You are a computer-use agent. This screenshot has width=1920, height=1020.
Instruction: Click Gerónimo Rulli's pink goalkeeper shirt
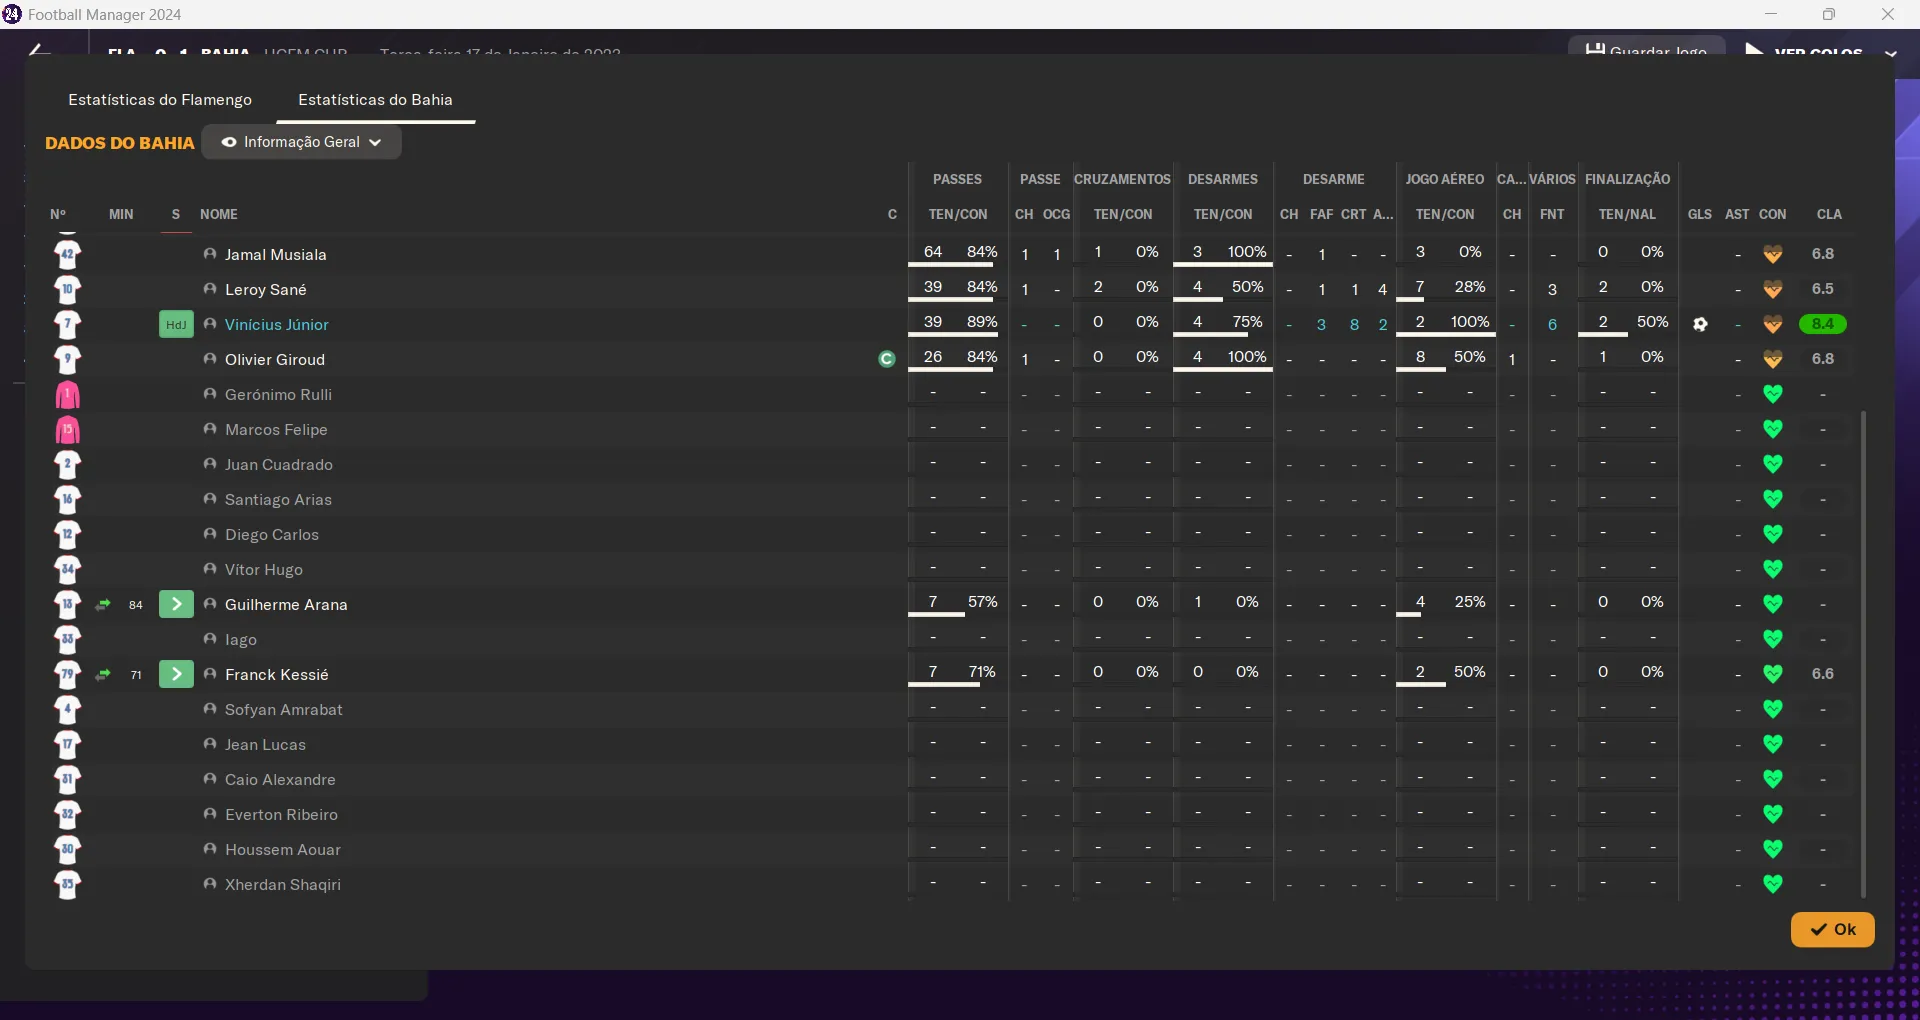68,395
